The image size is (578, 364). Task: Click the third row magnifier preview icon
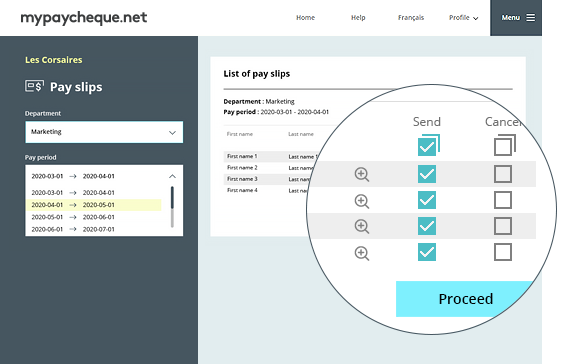coord(362,226)
